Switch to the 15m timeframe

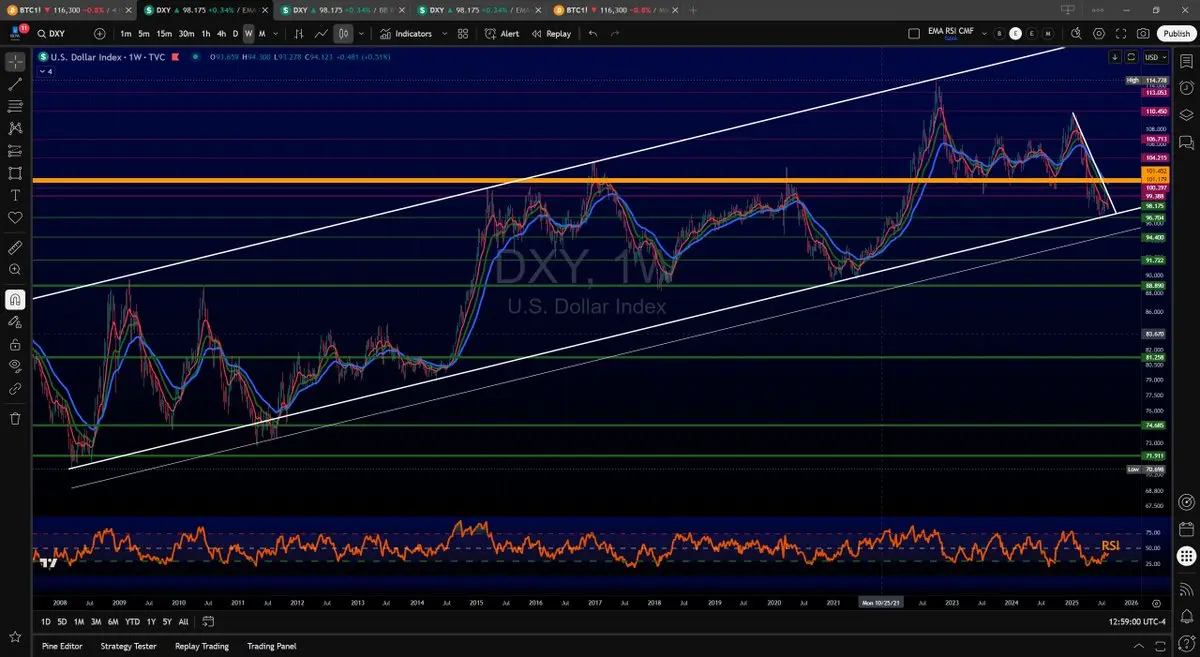click(165, 33)
